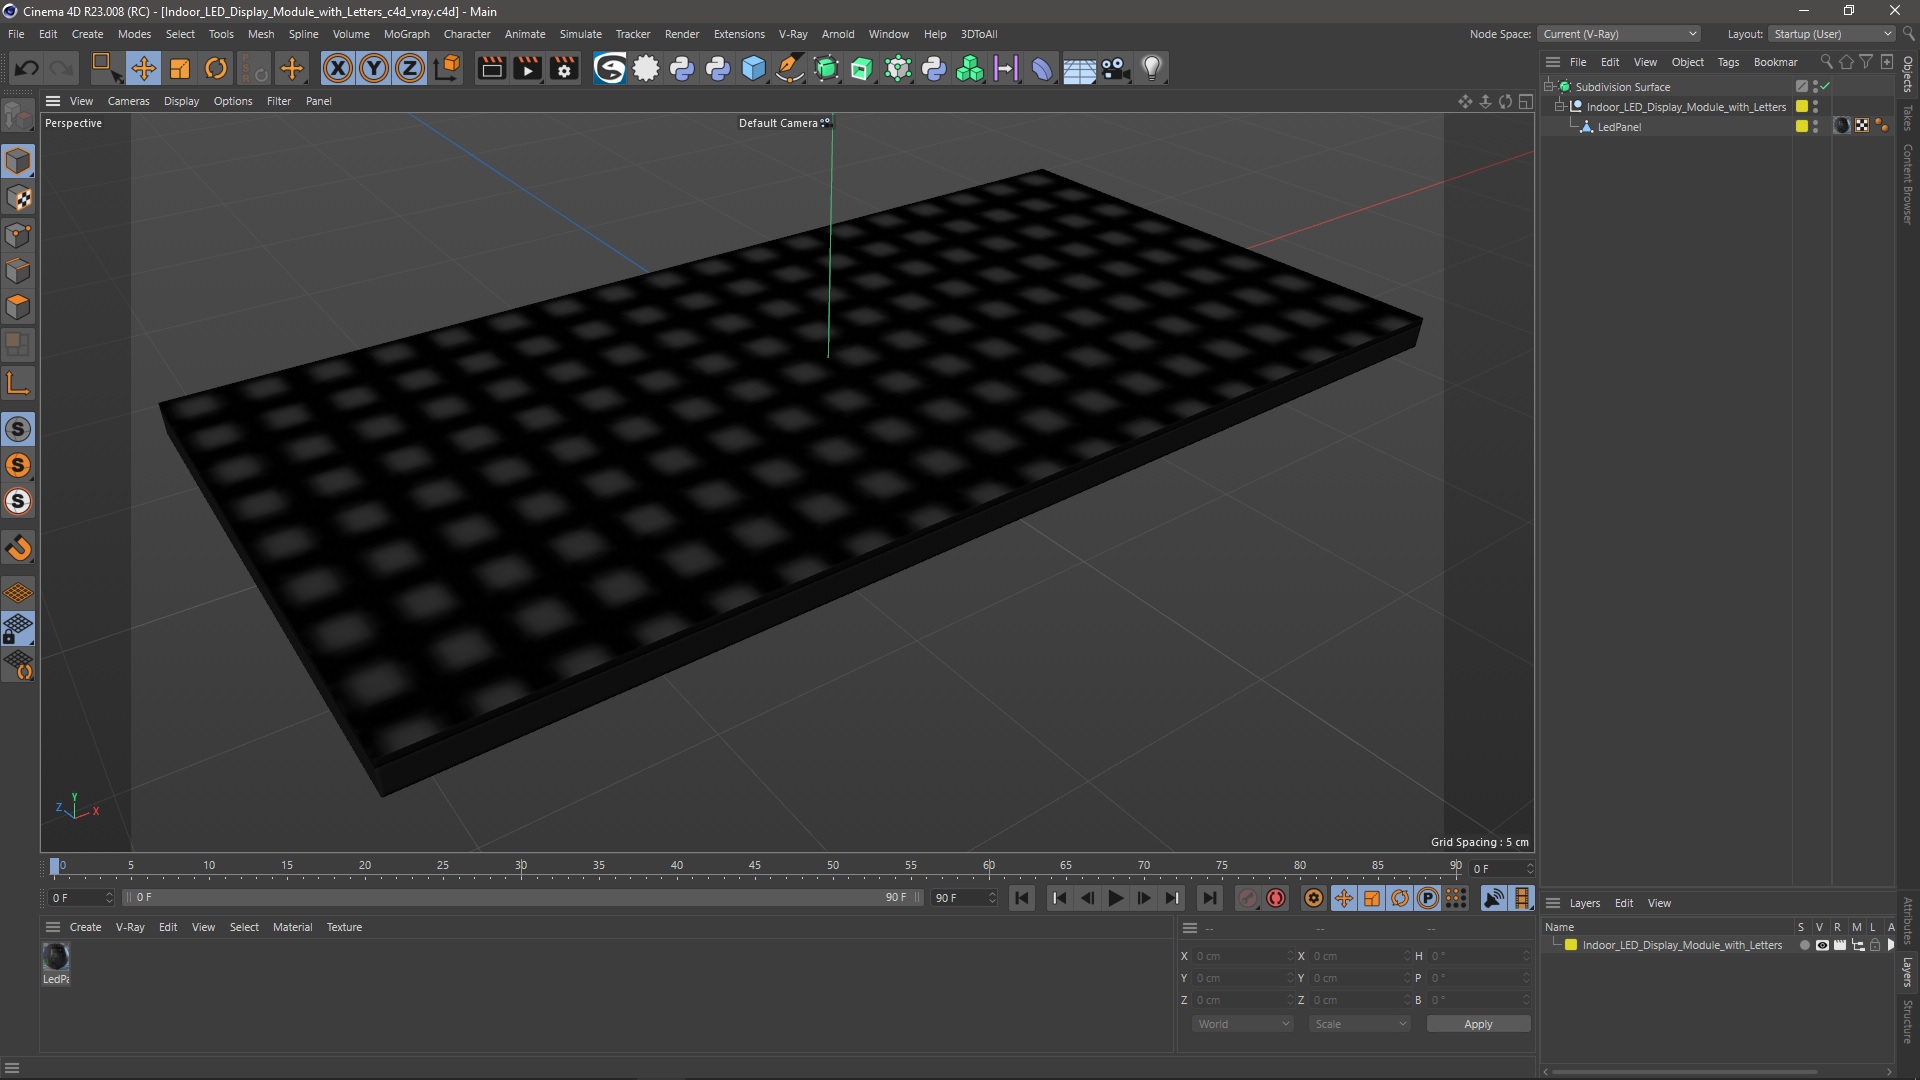
Task: Open the Scale mode dropdown
Action: [x=1360, y=1024]
